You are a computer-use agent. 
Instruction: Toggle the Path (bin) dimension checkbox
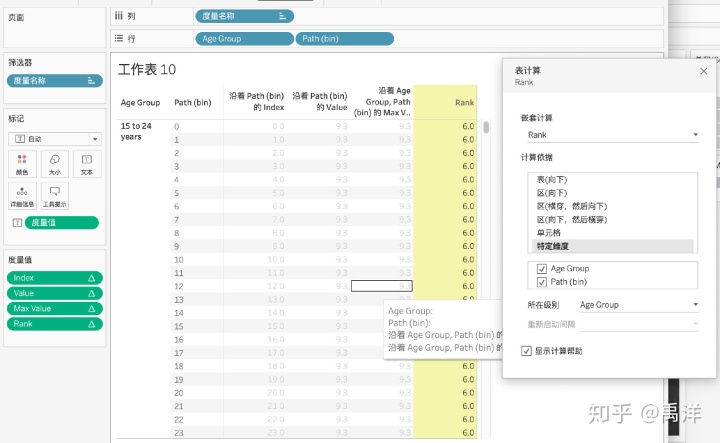(542, 282)
